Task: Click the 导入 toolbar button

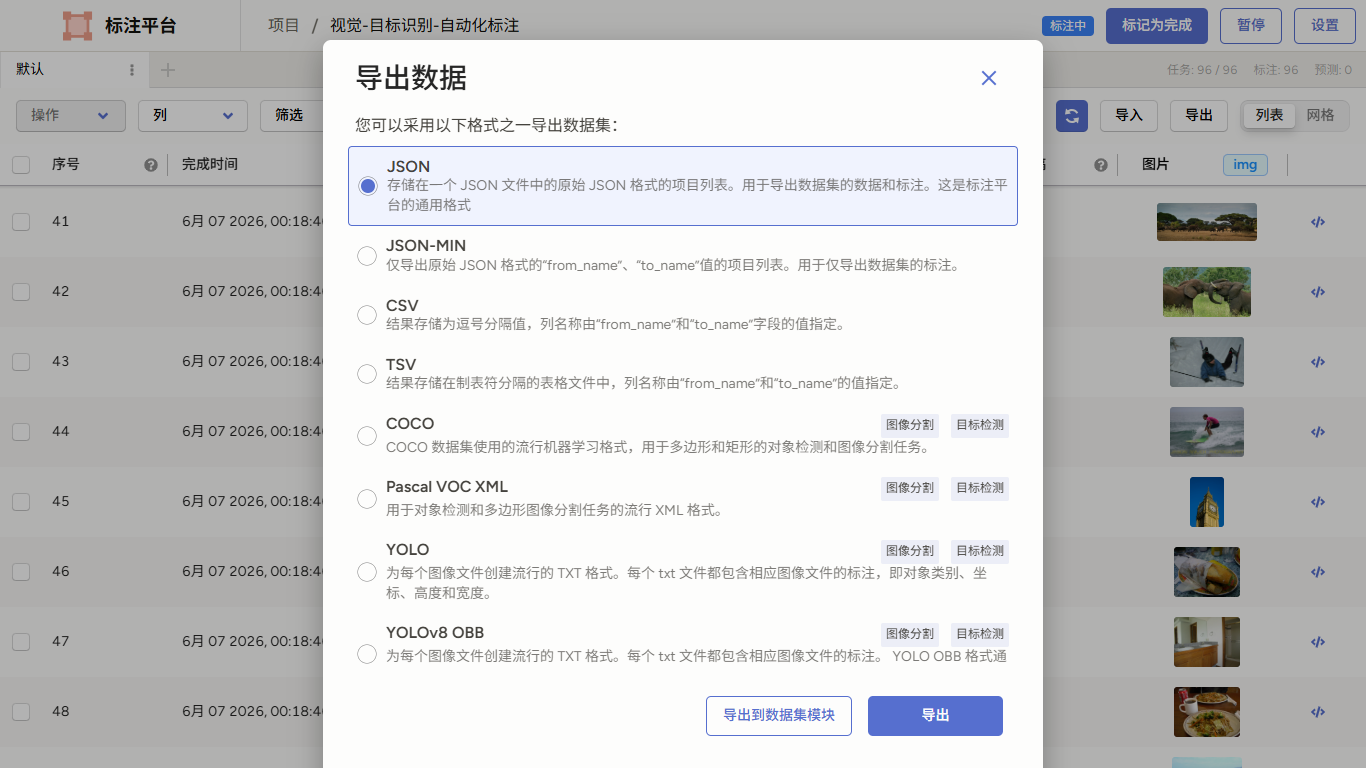Action: [1129, 116]
